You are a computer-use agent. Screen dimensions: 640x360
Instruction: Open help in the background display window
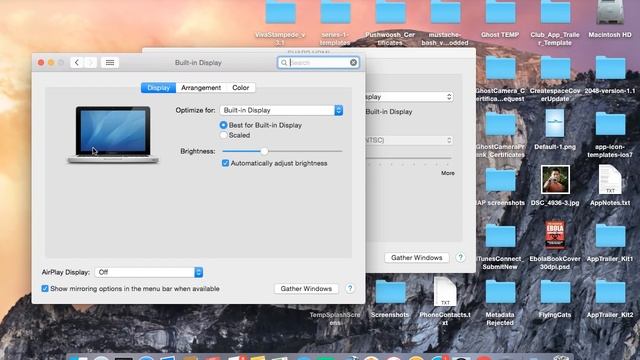click(460, 257)
